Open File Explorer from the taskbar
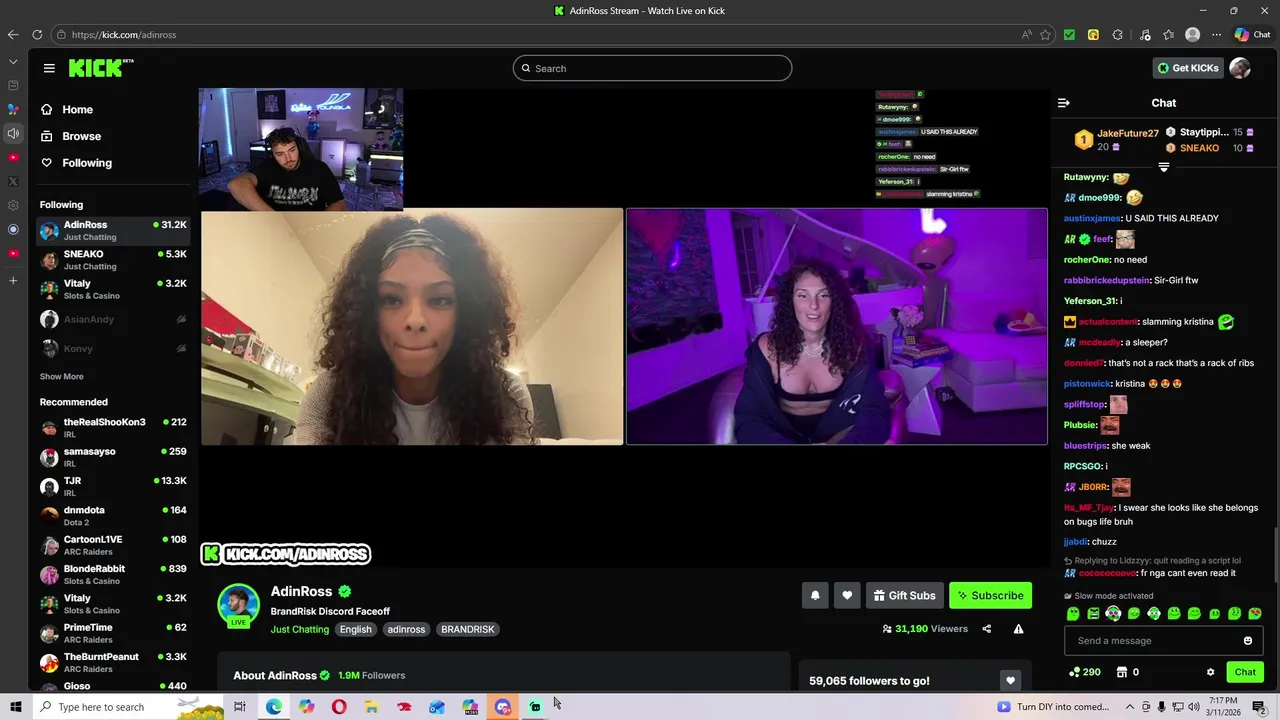Viewport: 1280px width, 720px height. pyautogui.click(x=372, y=707)
